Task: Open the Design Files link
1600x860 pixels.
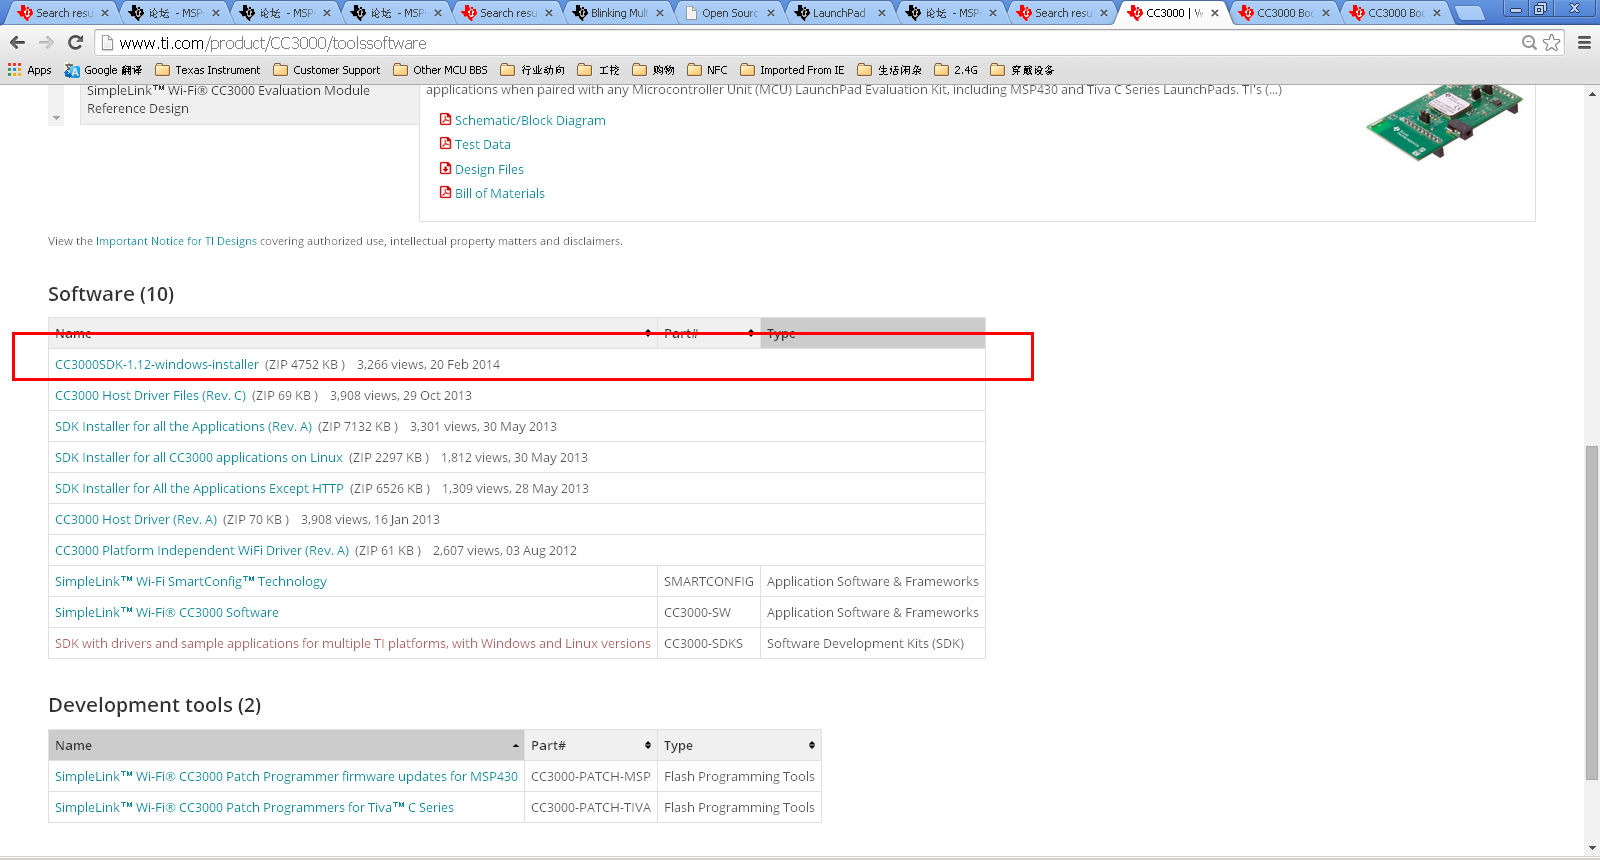Action: [x=489, y=169]
